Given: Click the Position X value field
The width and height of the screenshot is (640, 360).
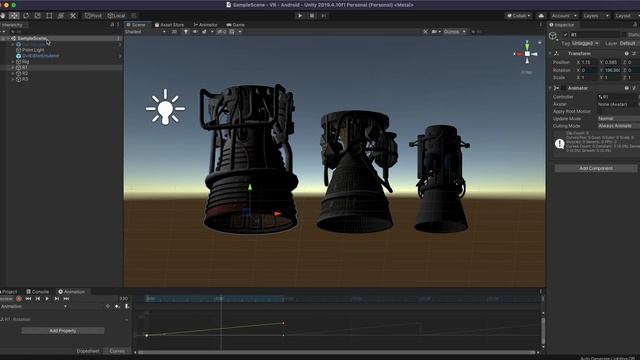Looking at the screenshot, I should 589,62.
